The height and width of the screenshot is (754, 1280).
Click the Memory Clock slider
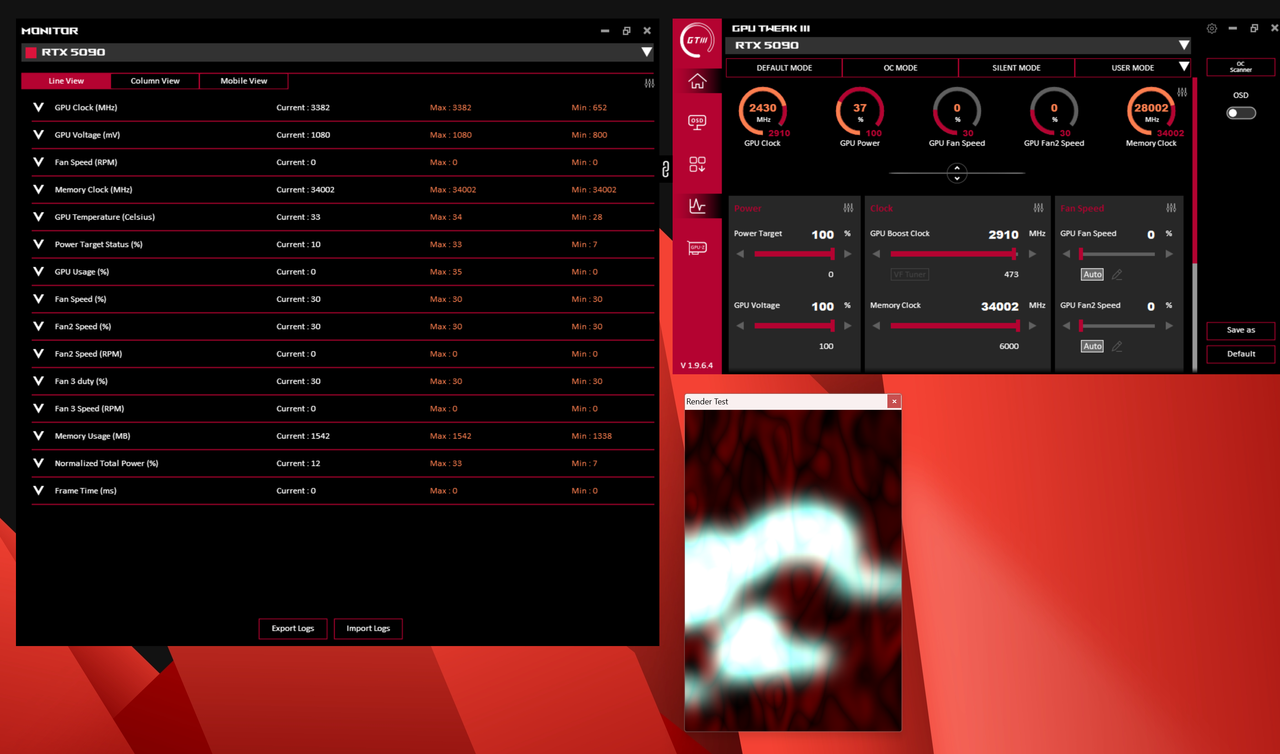click(954, 326)
